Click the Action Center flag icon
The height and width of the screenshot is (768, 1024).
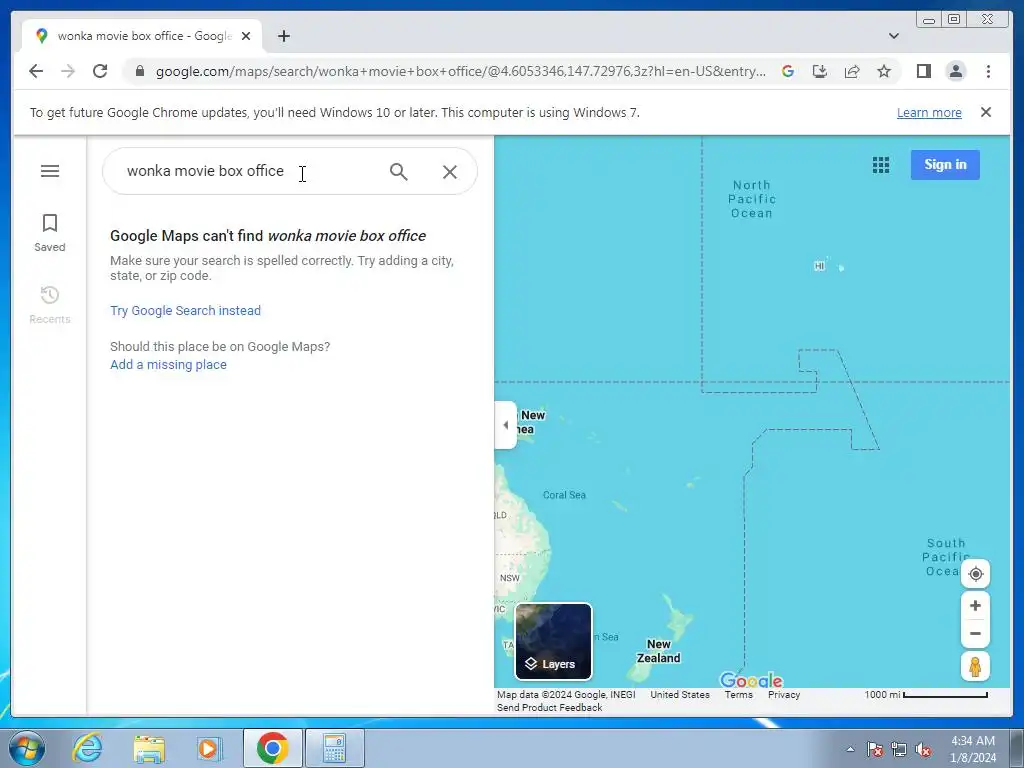click(x=874, y=749)
